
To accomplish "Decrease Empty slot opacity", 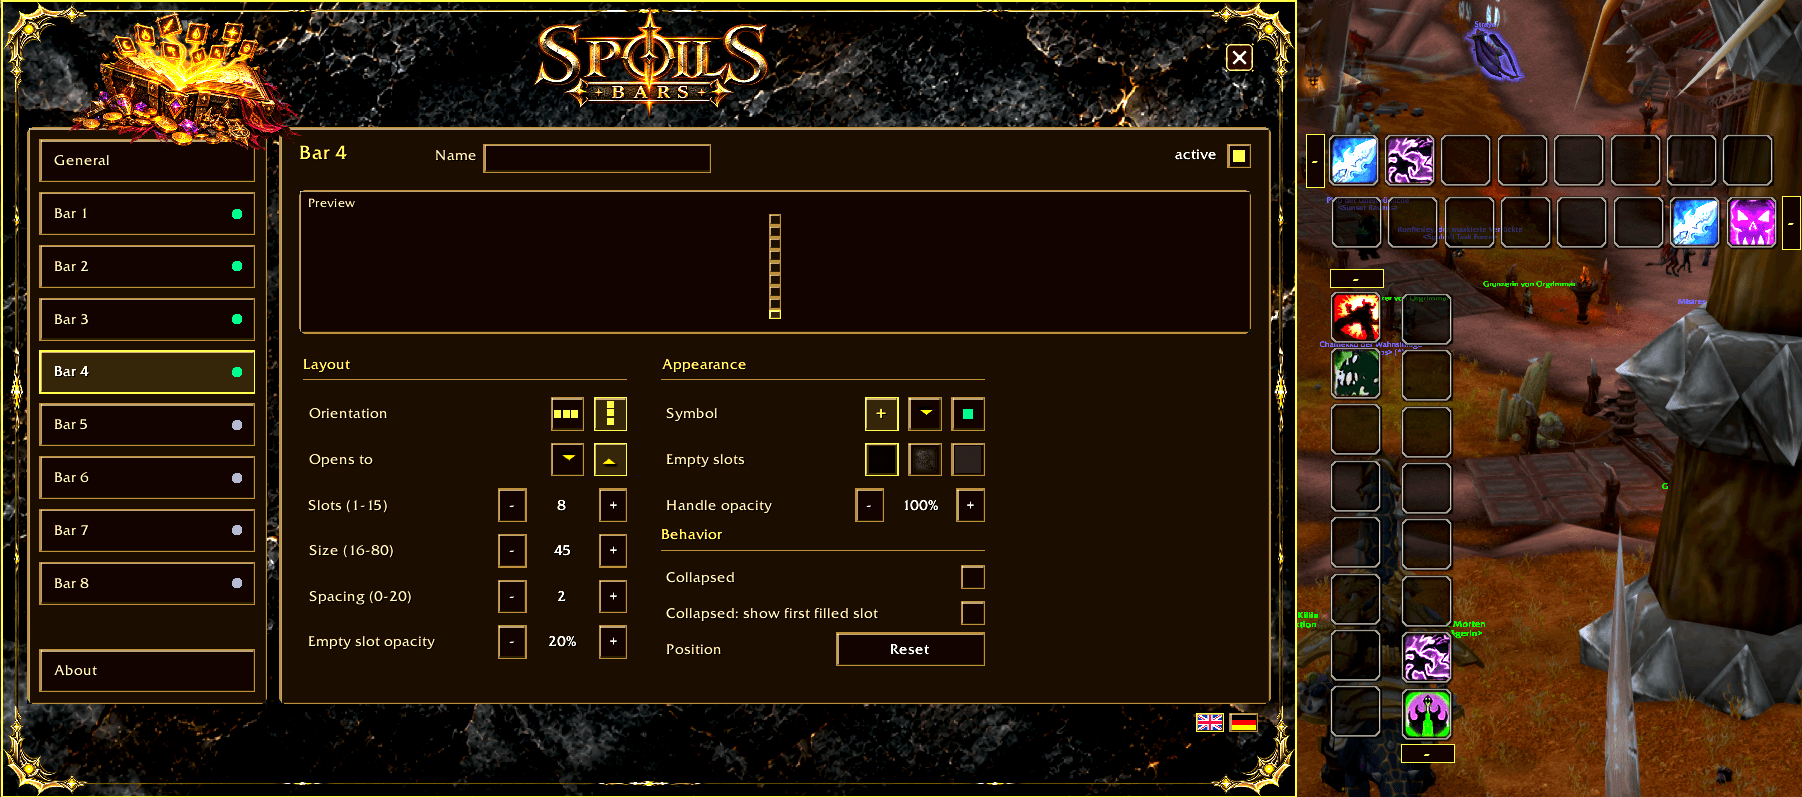I will pos(512,641).
